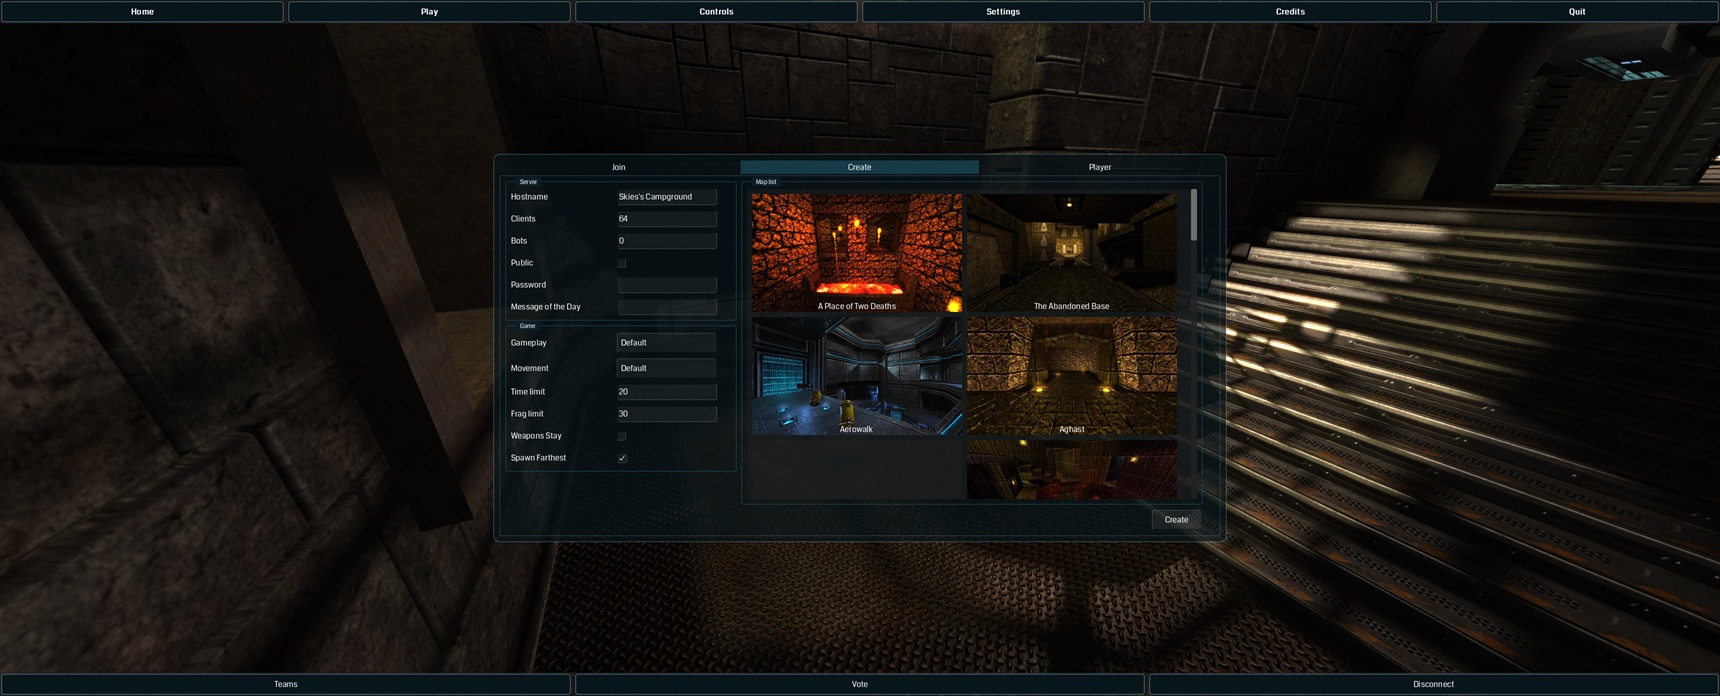1720x696 pixels.
Task: Click the Clients value field
Action: point(666,219)
